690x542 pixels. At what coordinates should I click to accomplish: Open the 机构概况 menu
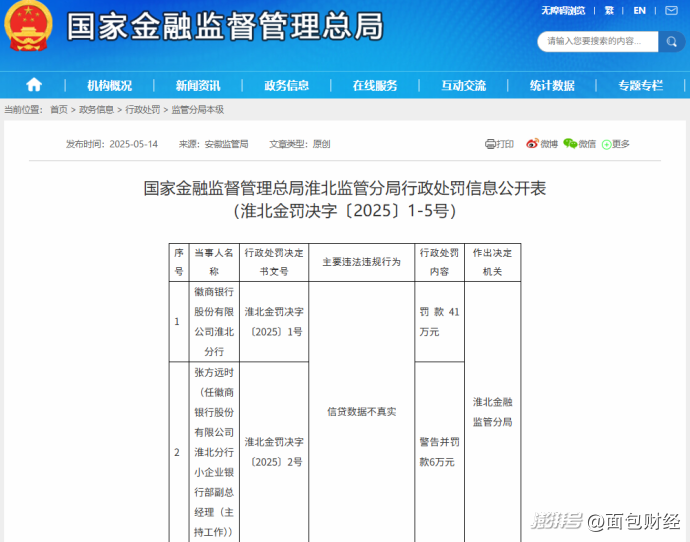tap(110, 85)
